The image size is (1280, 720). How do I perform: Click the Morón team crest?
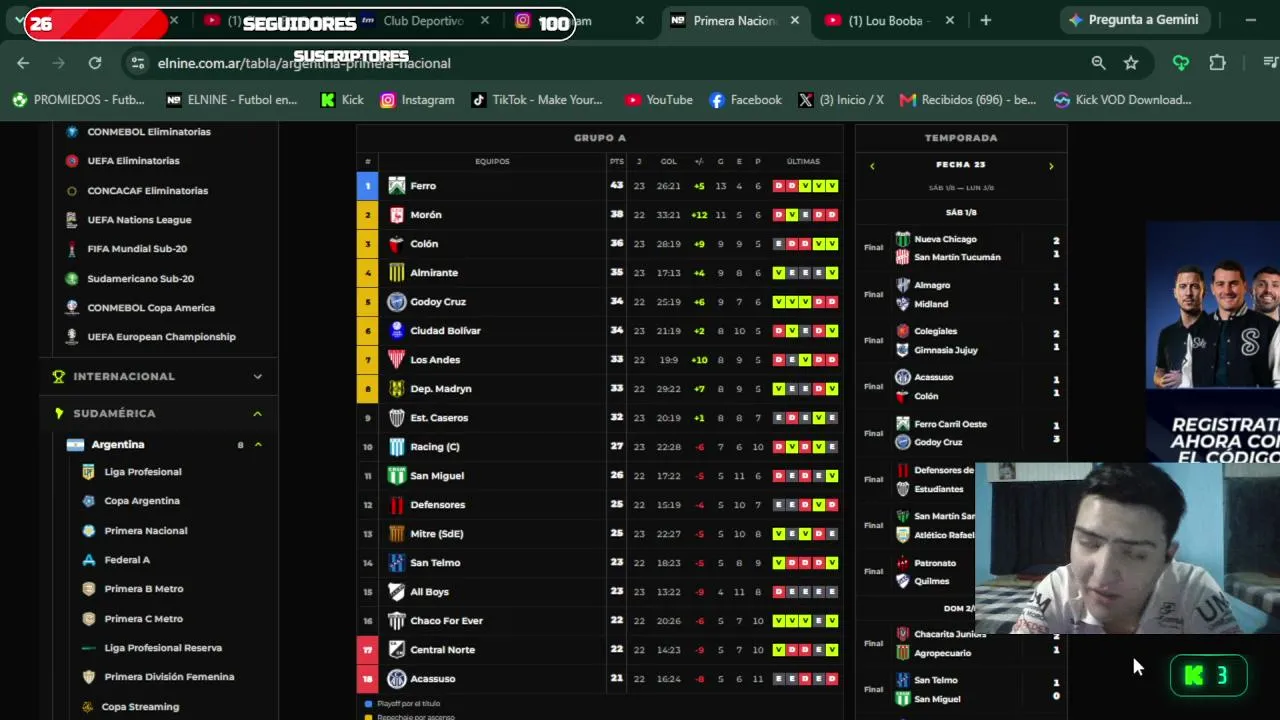tap(397, 215)
